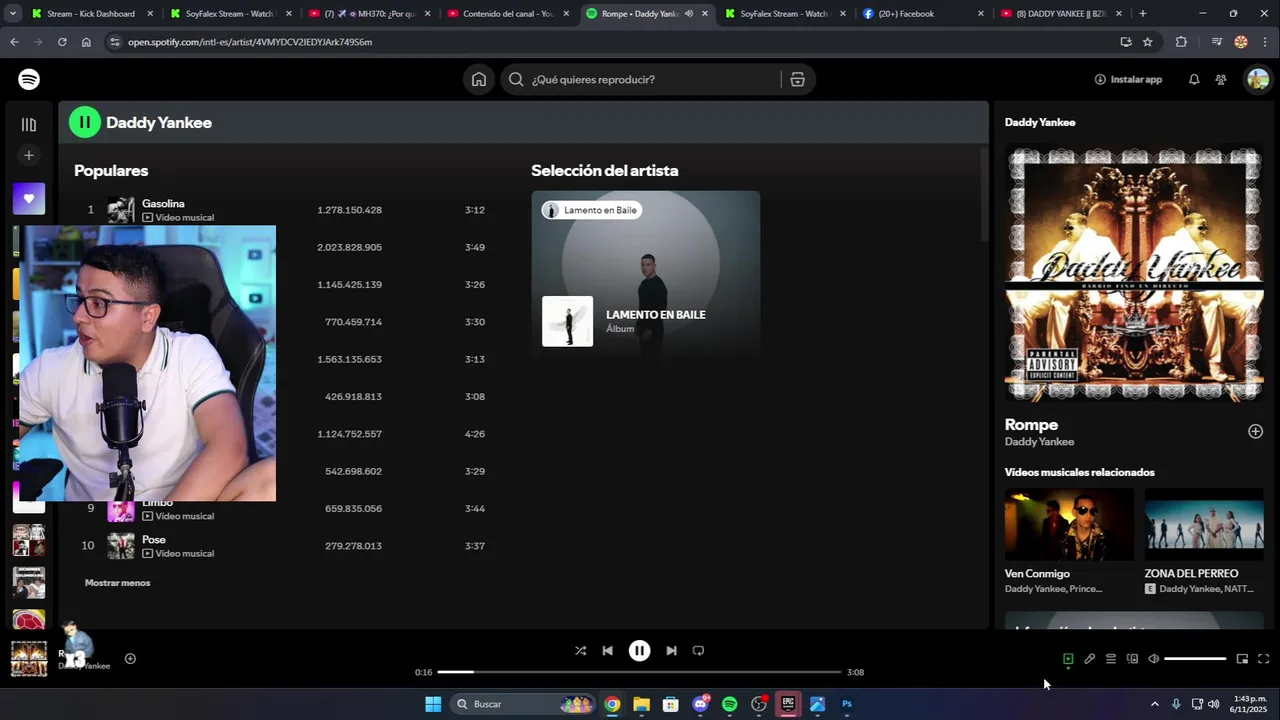Open Your Library sidebar icon

[x=29, y=125]
